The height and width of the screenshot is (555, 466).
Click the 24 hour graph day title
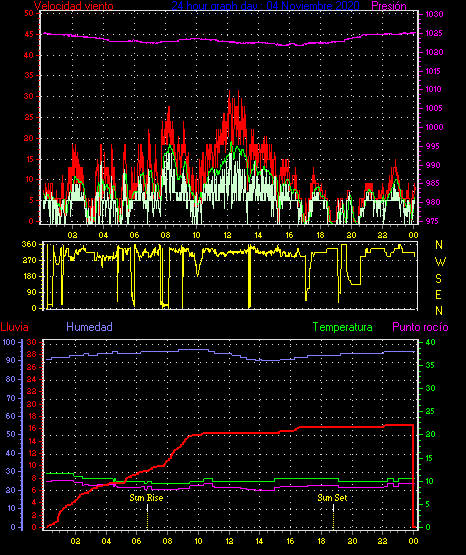click(265, 6)
